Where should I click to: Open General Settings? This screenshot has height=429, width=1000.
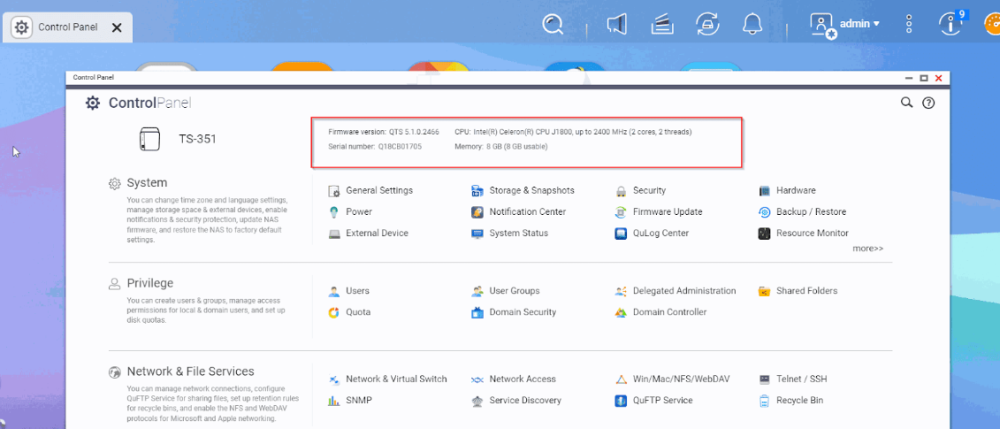click(371, 191)
